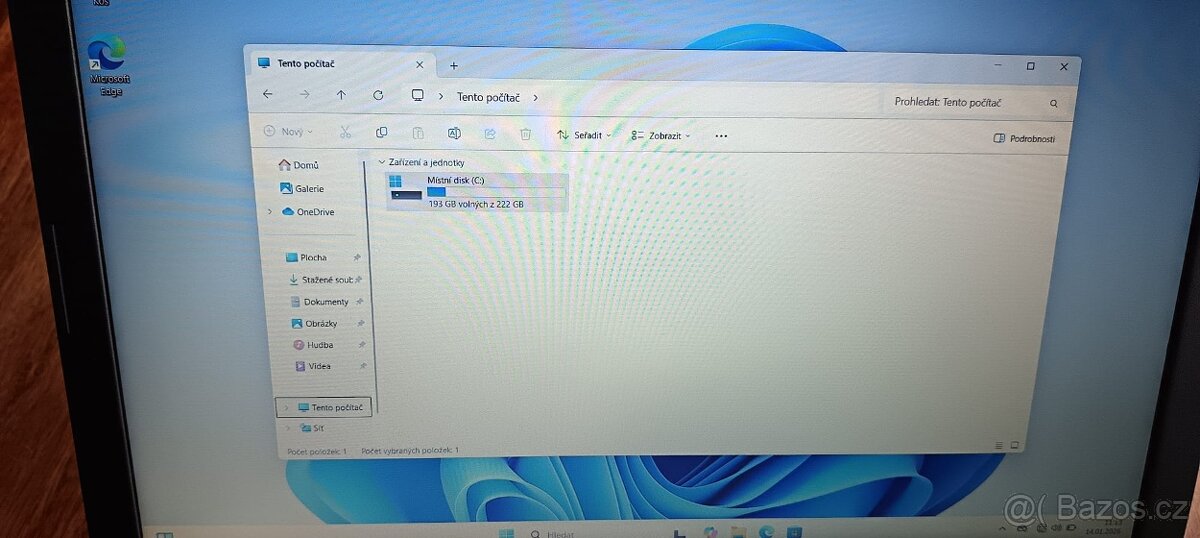Open Plocha folder in sidebar
Image resolution: width=1200 pixels, height=538 pixels.
pyautogui.click(x=307, y=257)
